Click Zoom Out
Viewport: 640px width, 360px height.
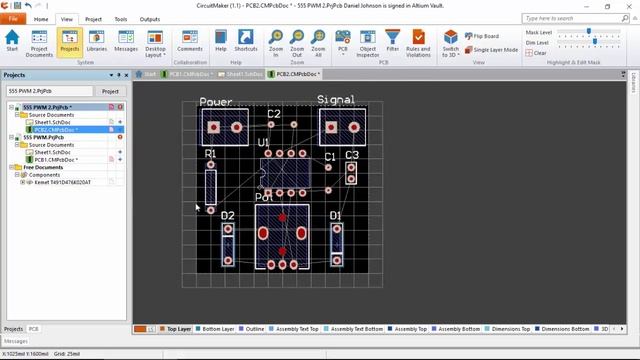[x=297, y=43]
